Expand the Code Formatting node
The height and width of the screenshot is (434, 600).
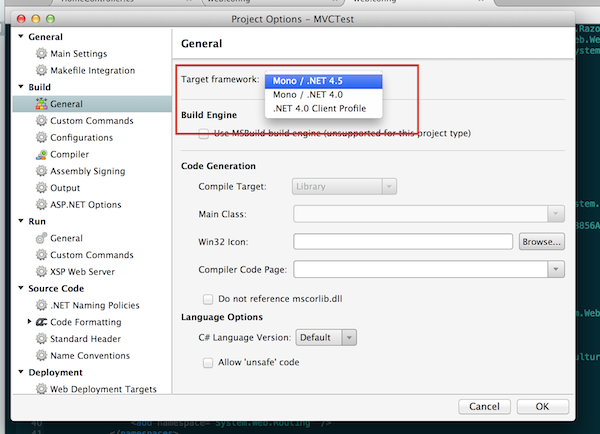point(29,321)
